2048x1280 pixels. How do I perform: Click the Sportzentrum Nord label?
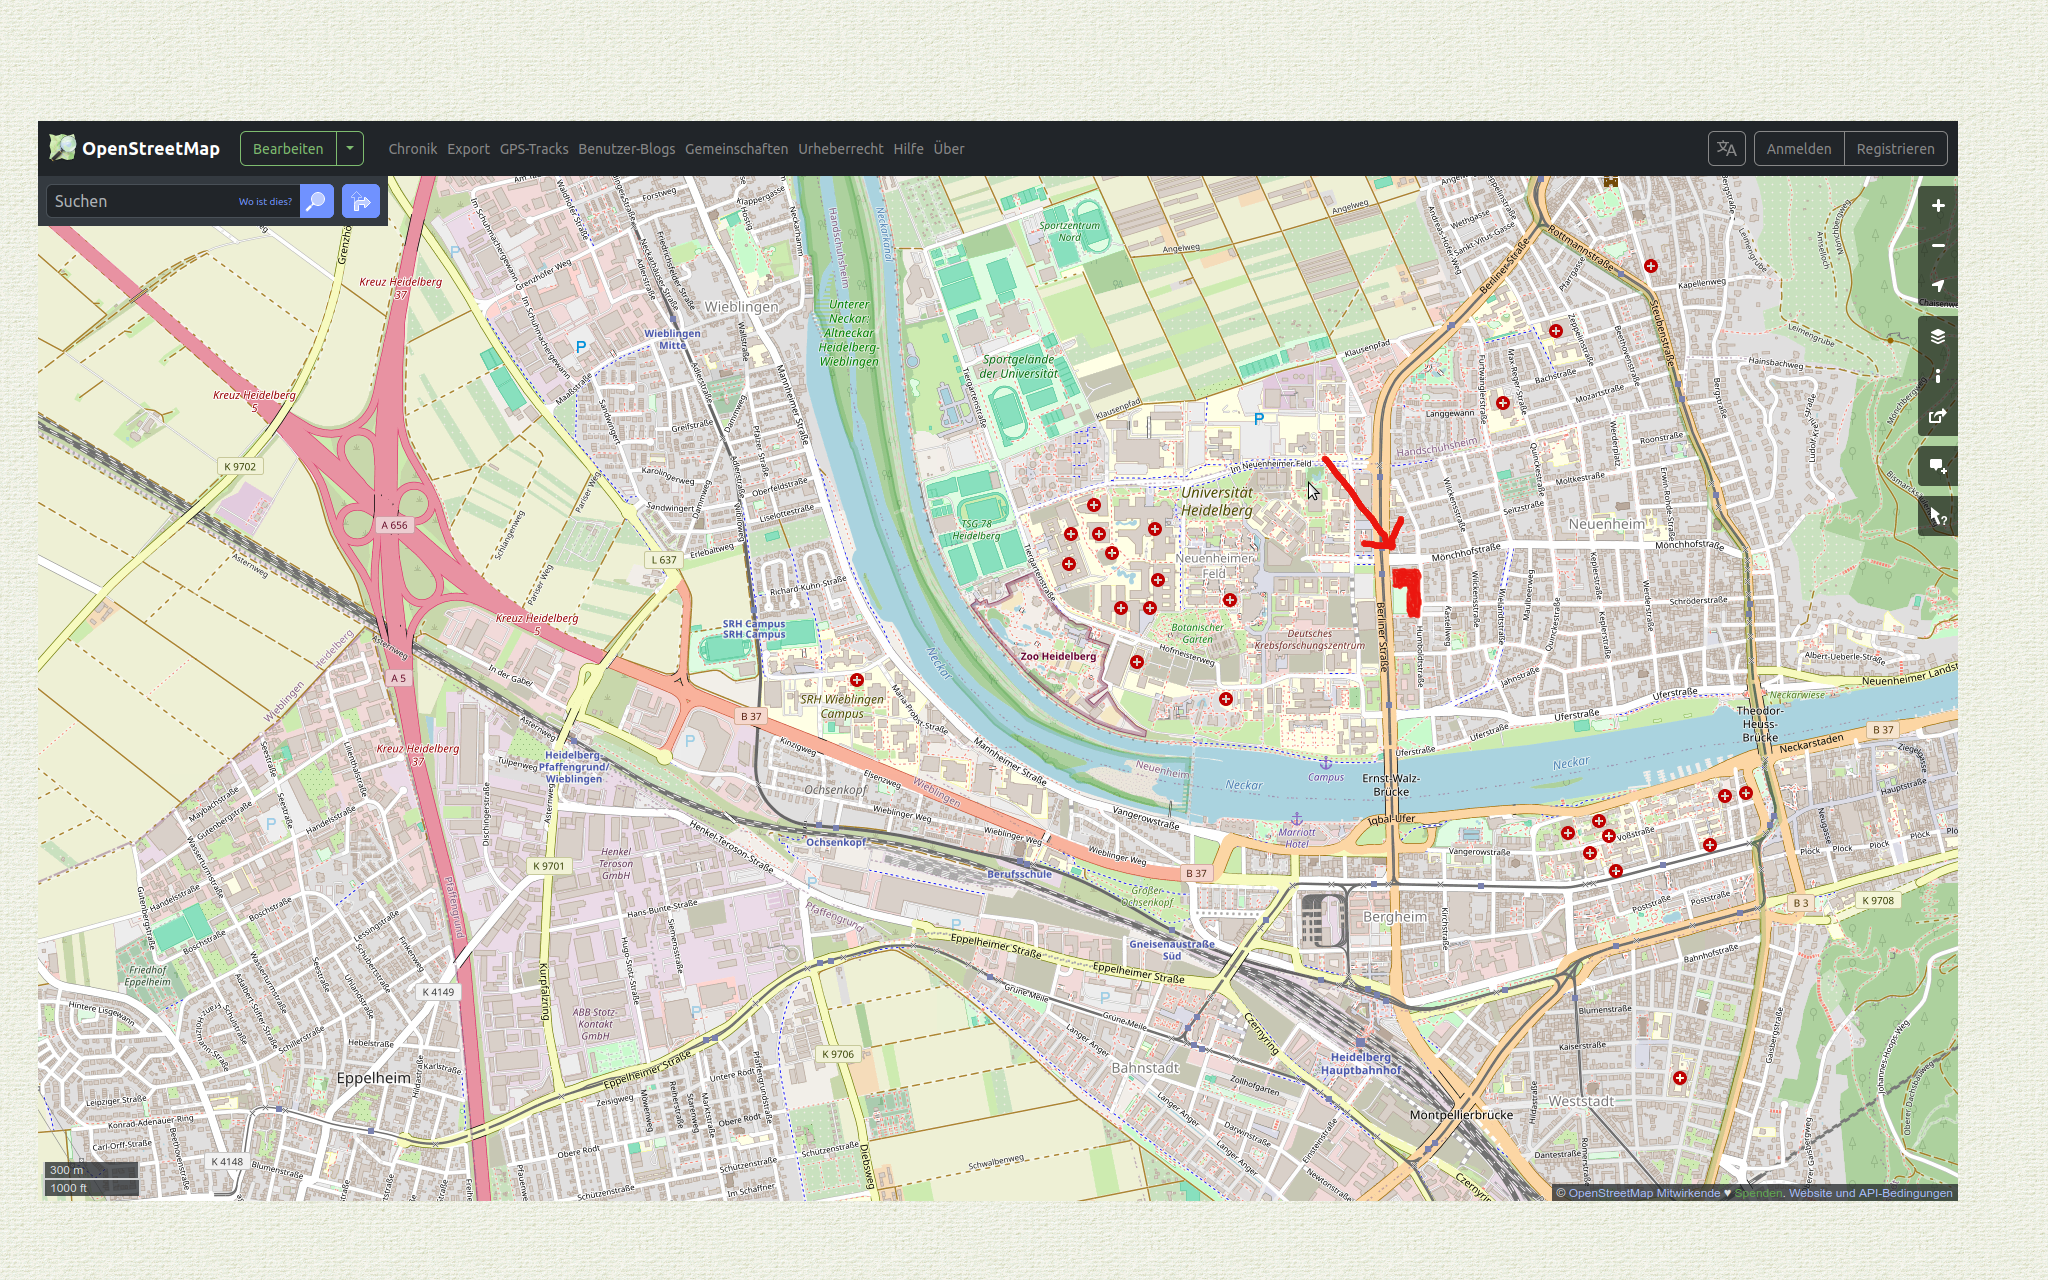[x=1069, y=231]
